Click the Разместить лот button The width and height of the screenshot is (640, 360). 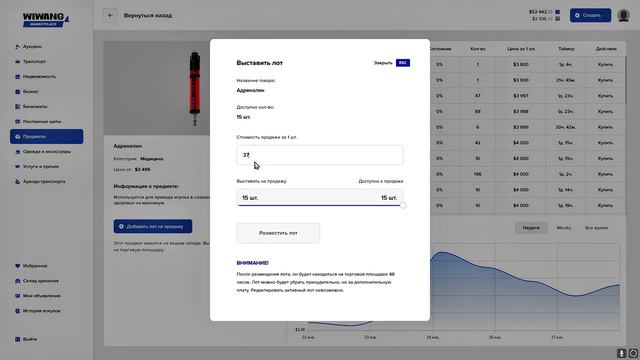pyautogui.click(x=278, y=233)
